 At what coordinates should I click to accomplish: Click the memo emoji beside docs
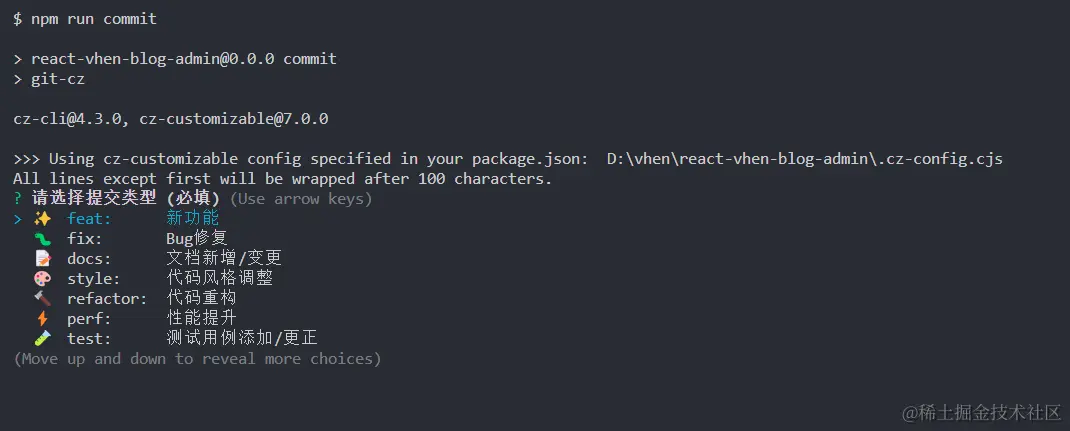click(42, 258)
